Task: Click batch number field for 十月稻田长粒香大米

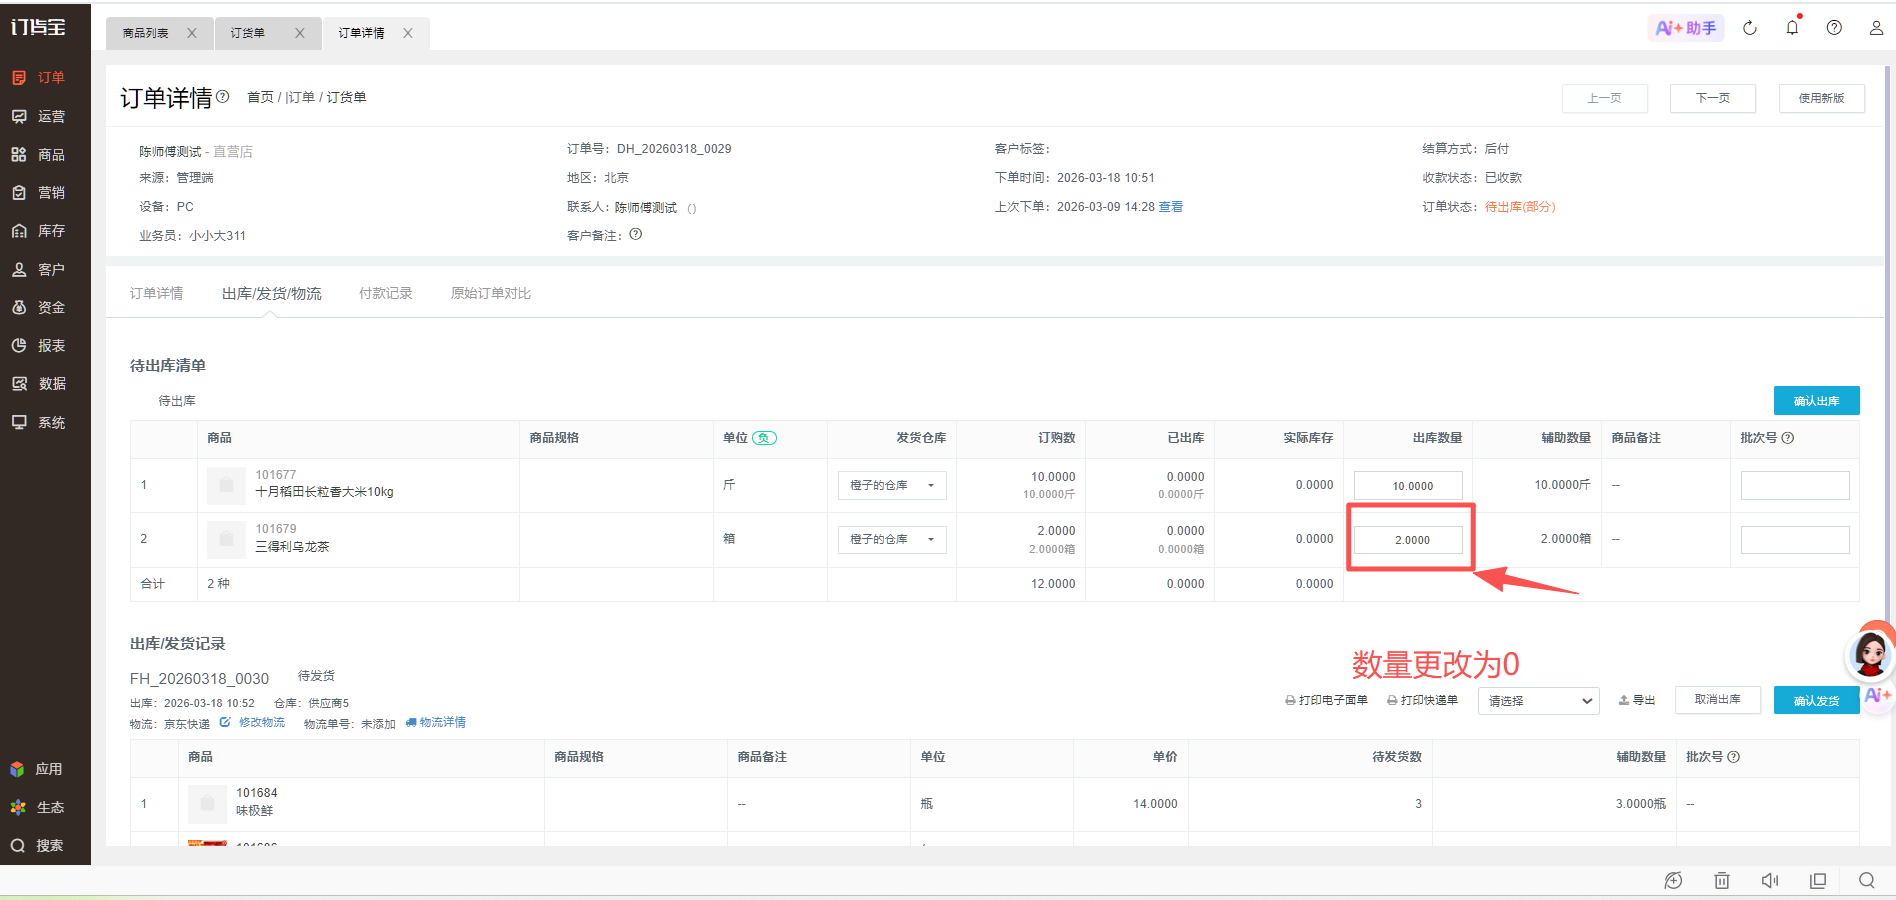Action: click(1795, 486)
